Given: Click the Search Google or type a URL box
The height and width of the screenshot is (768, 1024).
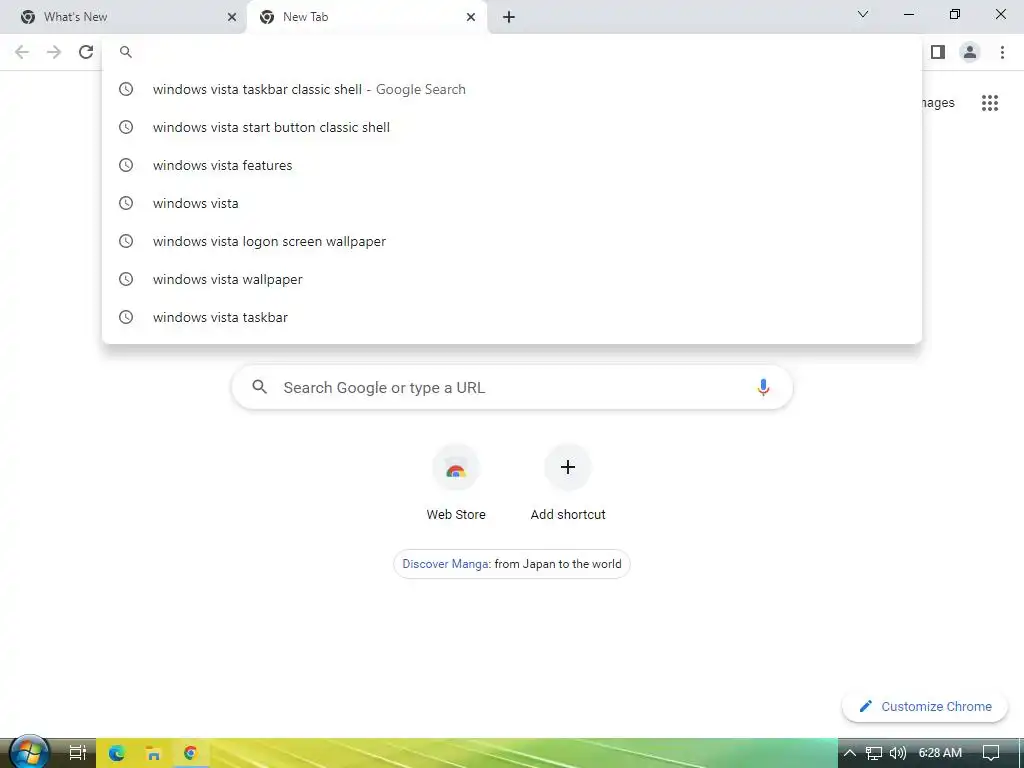Looking at the screenshot, I should (x=512, y=387).
